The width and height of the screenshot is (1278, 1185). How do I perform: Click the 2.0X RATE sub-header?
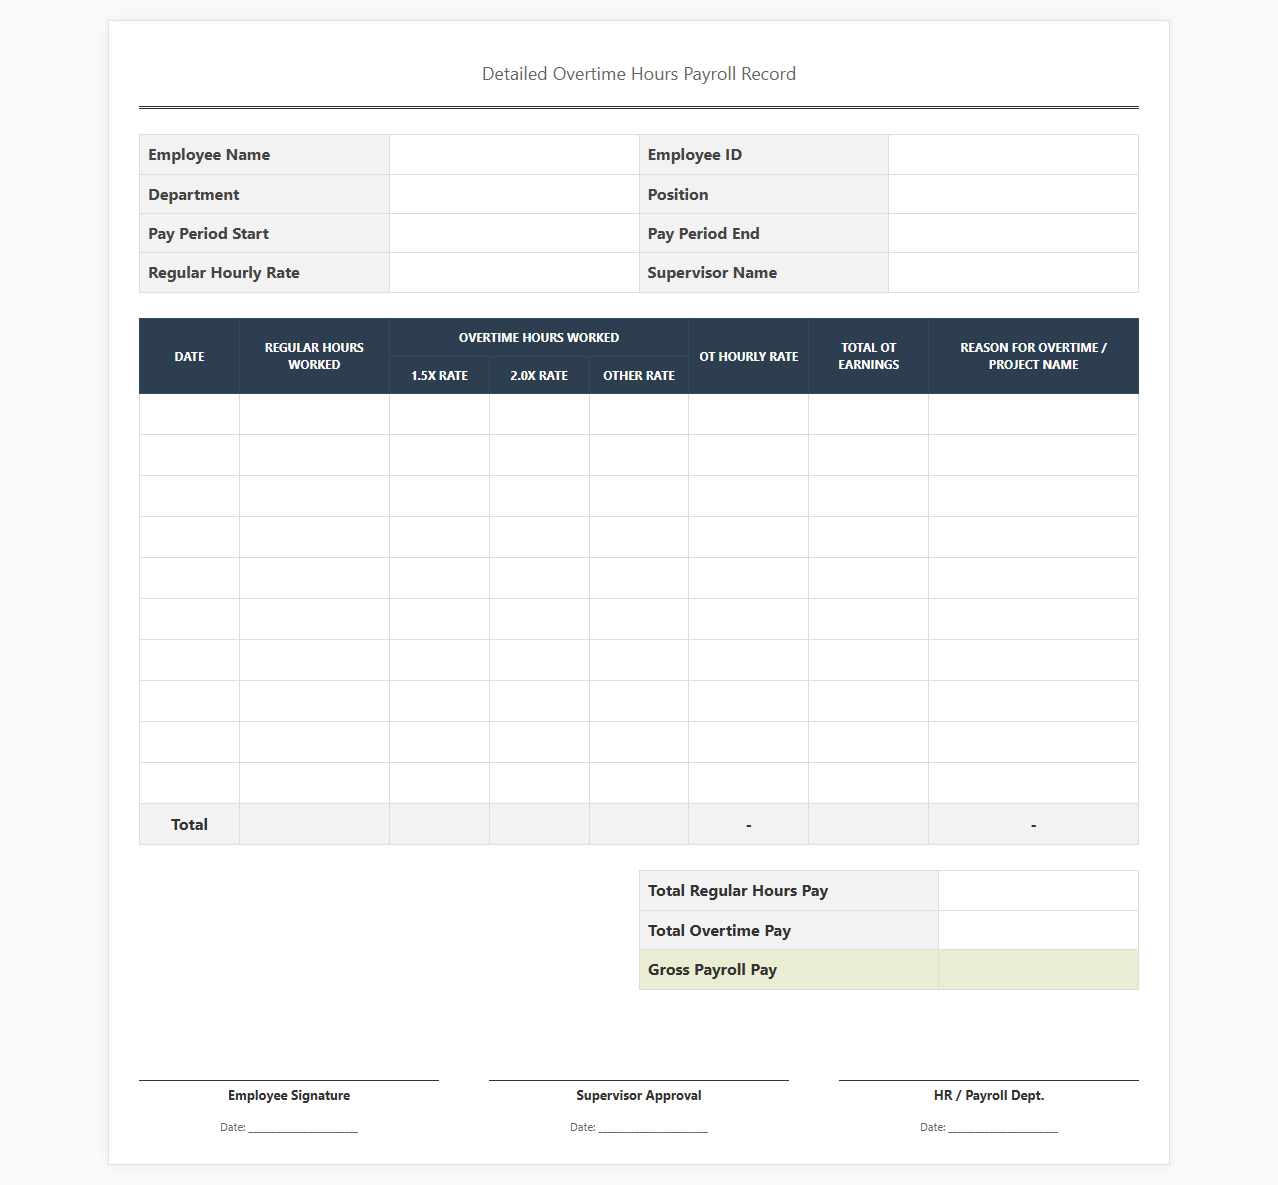(x=539, y=375)
